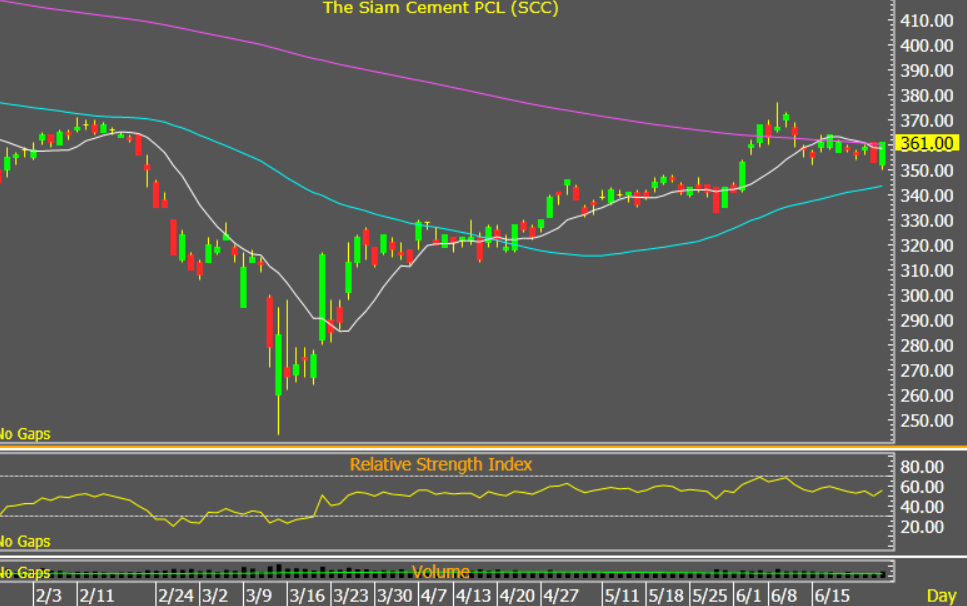This screenshot has width=967, height=606.
Task: Click the 4/20 date marker
Action: click(x=517, y=596)
